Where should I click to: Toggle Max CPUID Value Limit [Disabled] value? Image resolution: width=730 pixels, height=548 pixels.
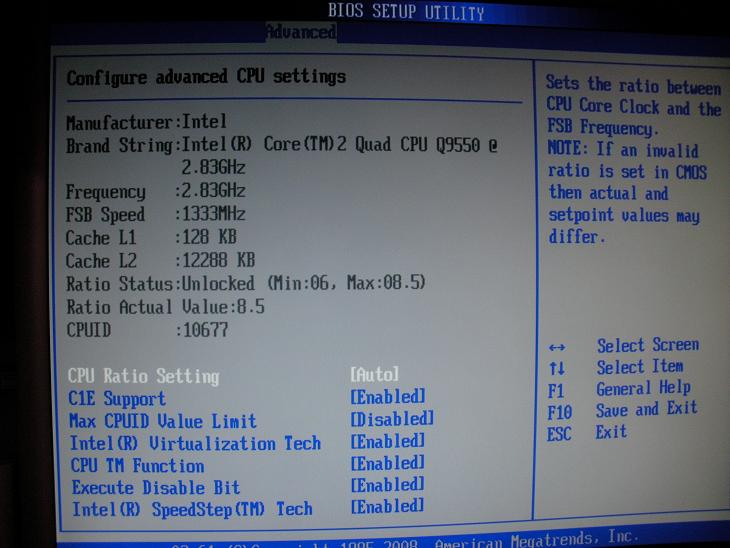point(392,419)
